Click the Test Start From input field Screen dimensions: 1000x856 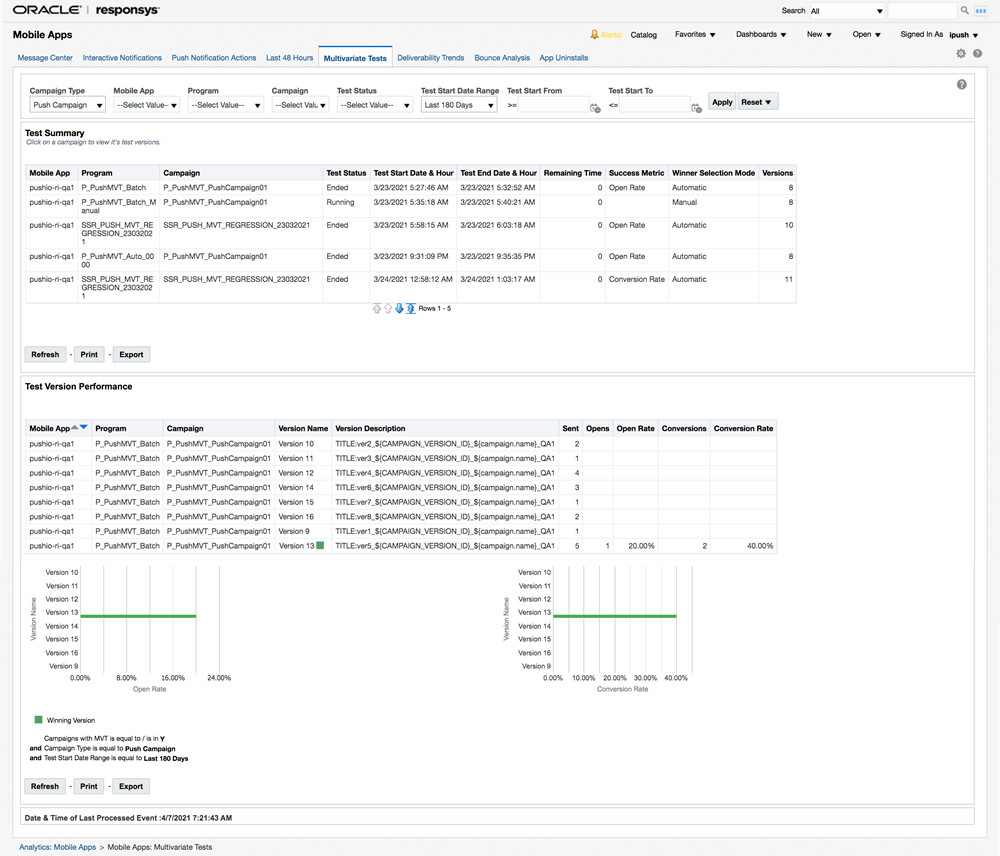click(553, 105)
